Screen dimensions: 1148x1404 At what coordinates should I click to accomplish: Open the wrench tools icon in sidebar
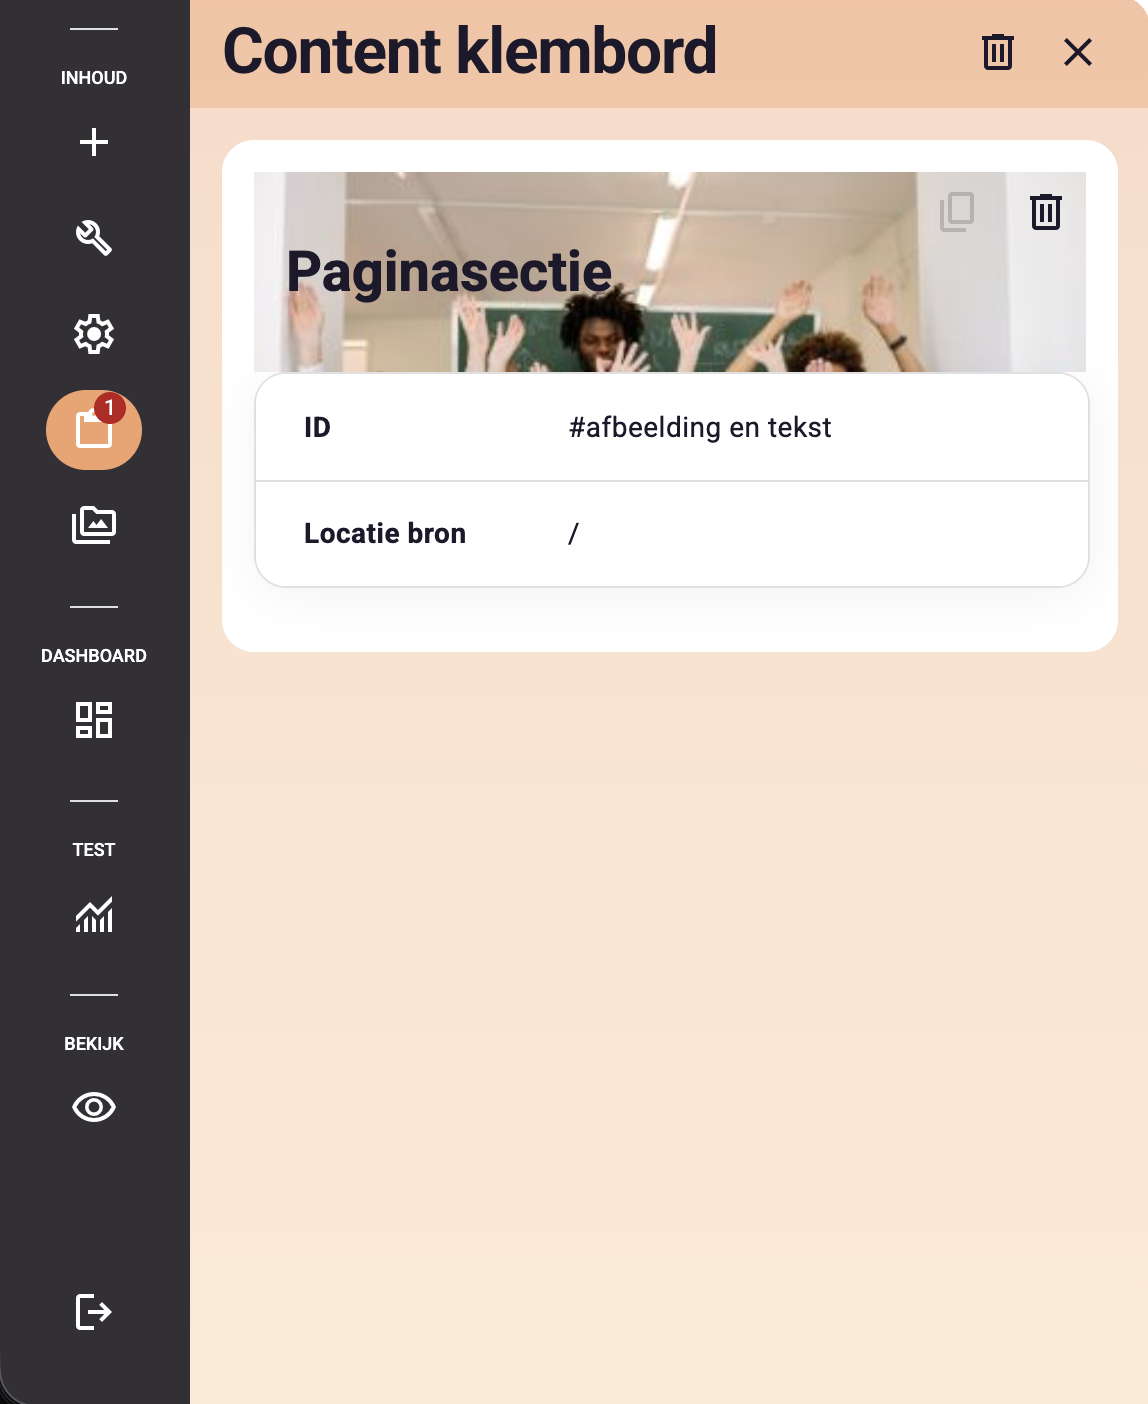[x=94, y=238]
